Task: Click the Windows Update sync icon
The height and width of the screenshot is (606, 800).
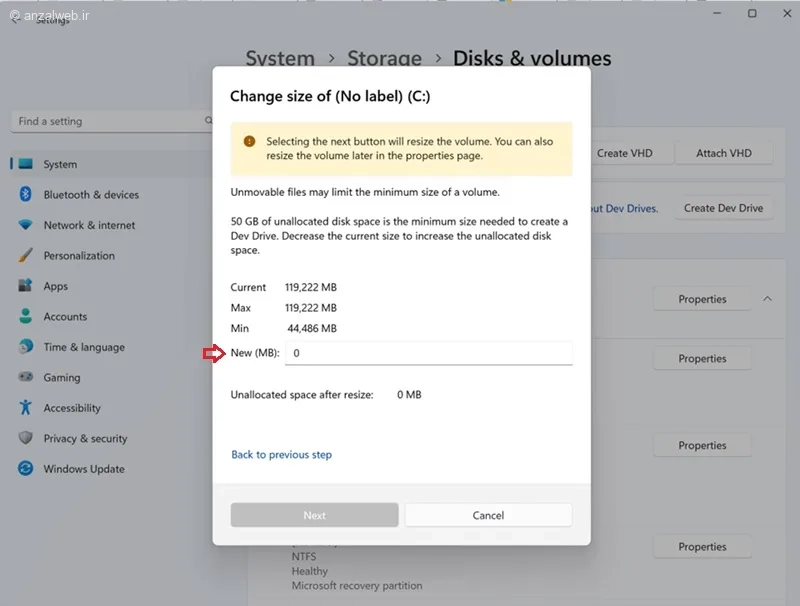Action: tap(26, 468)
